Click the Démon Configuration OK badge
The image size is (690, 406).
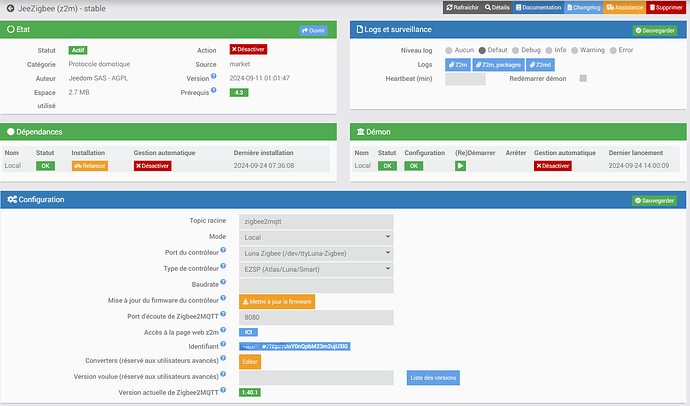414,166
